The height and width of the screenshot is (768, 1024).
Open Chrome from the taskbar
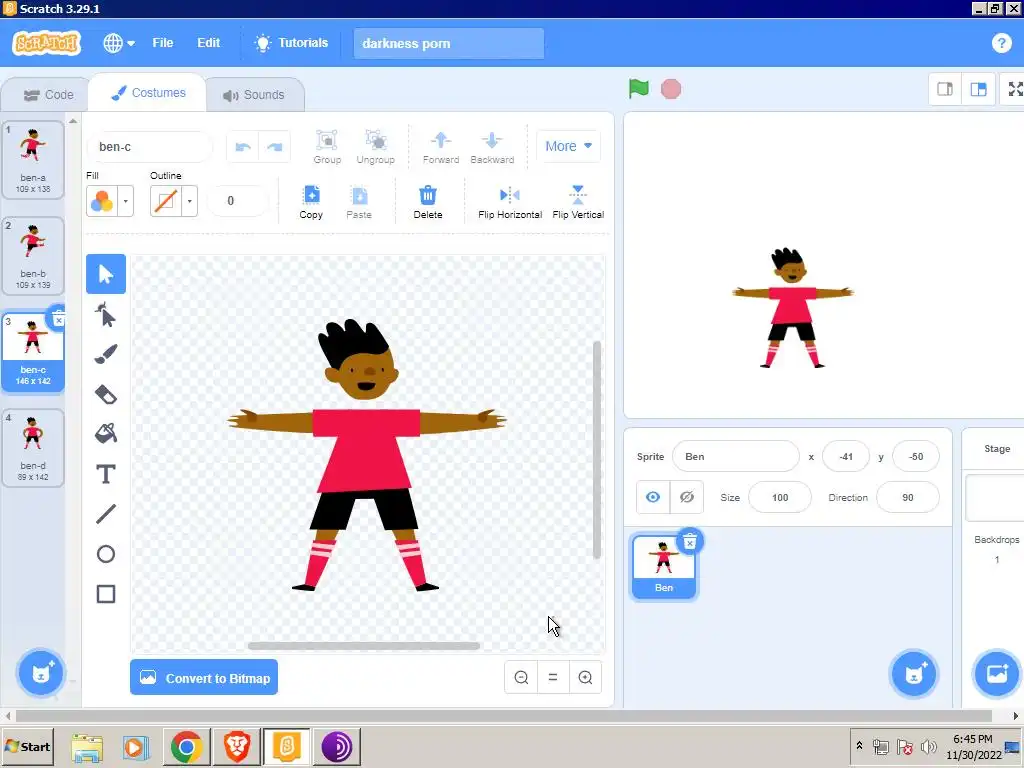(186, 746)
